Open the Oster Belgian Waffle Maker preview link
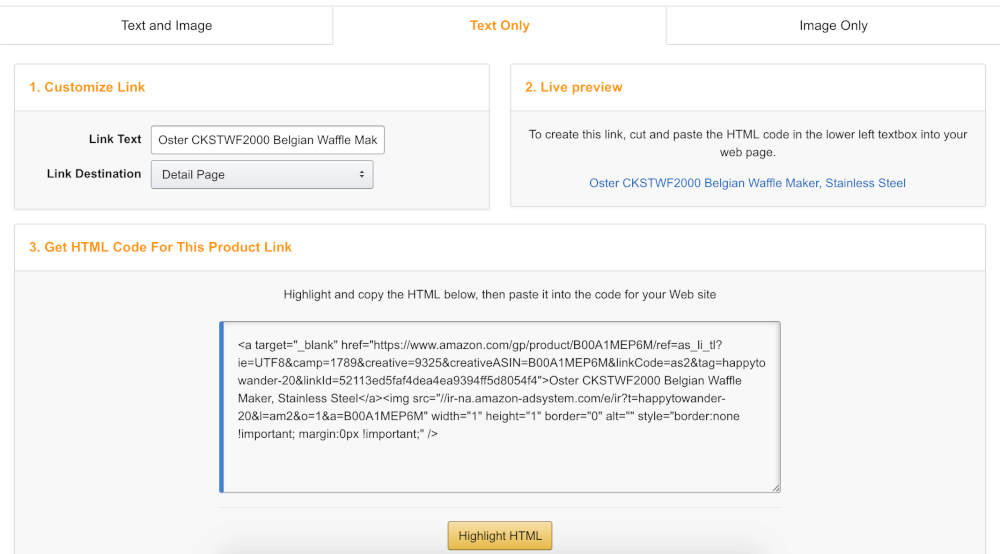 (x=747, y=183)
